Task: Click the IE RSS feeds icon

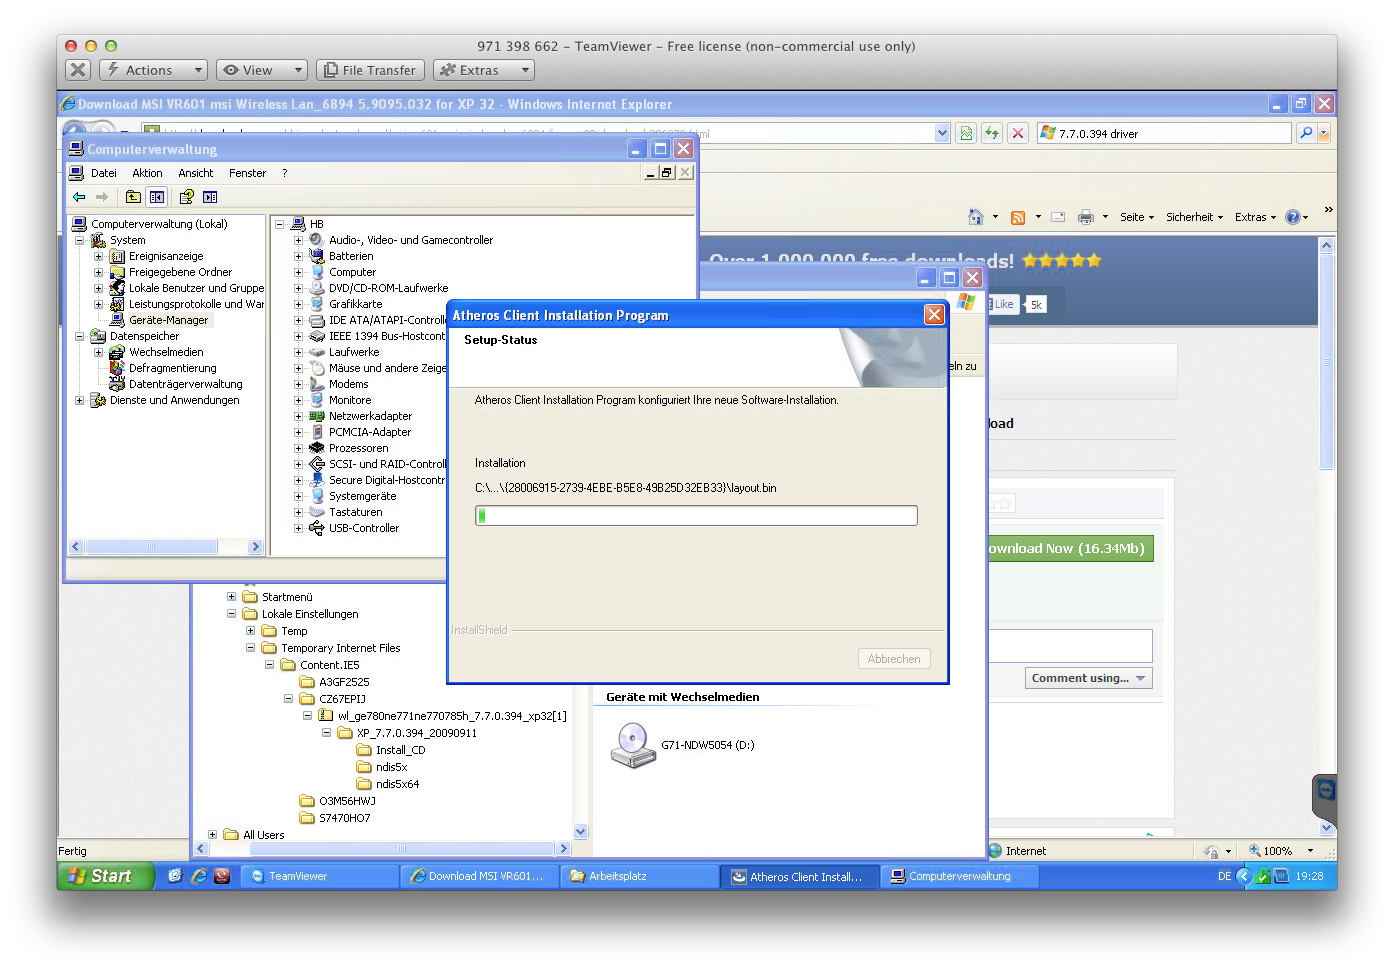Action: pyautogui.click(x=1018, y=217)
